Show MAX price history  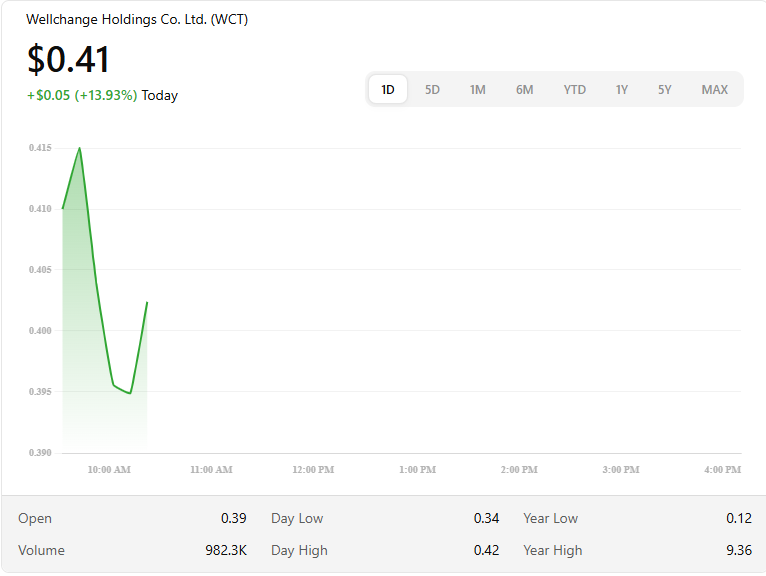[714, 89]
